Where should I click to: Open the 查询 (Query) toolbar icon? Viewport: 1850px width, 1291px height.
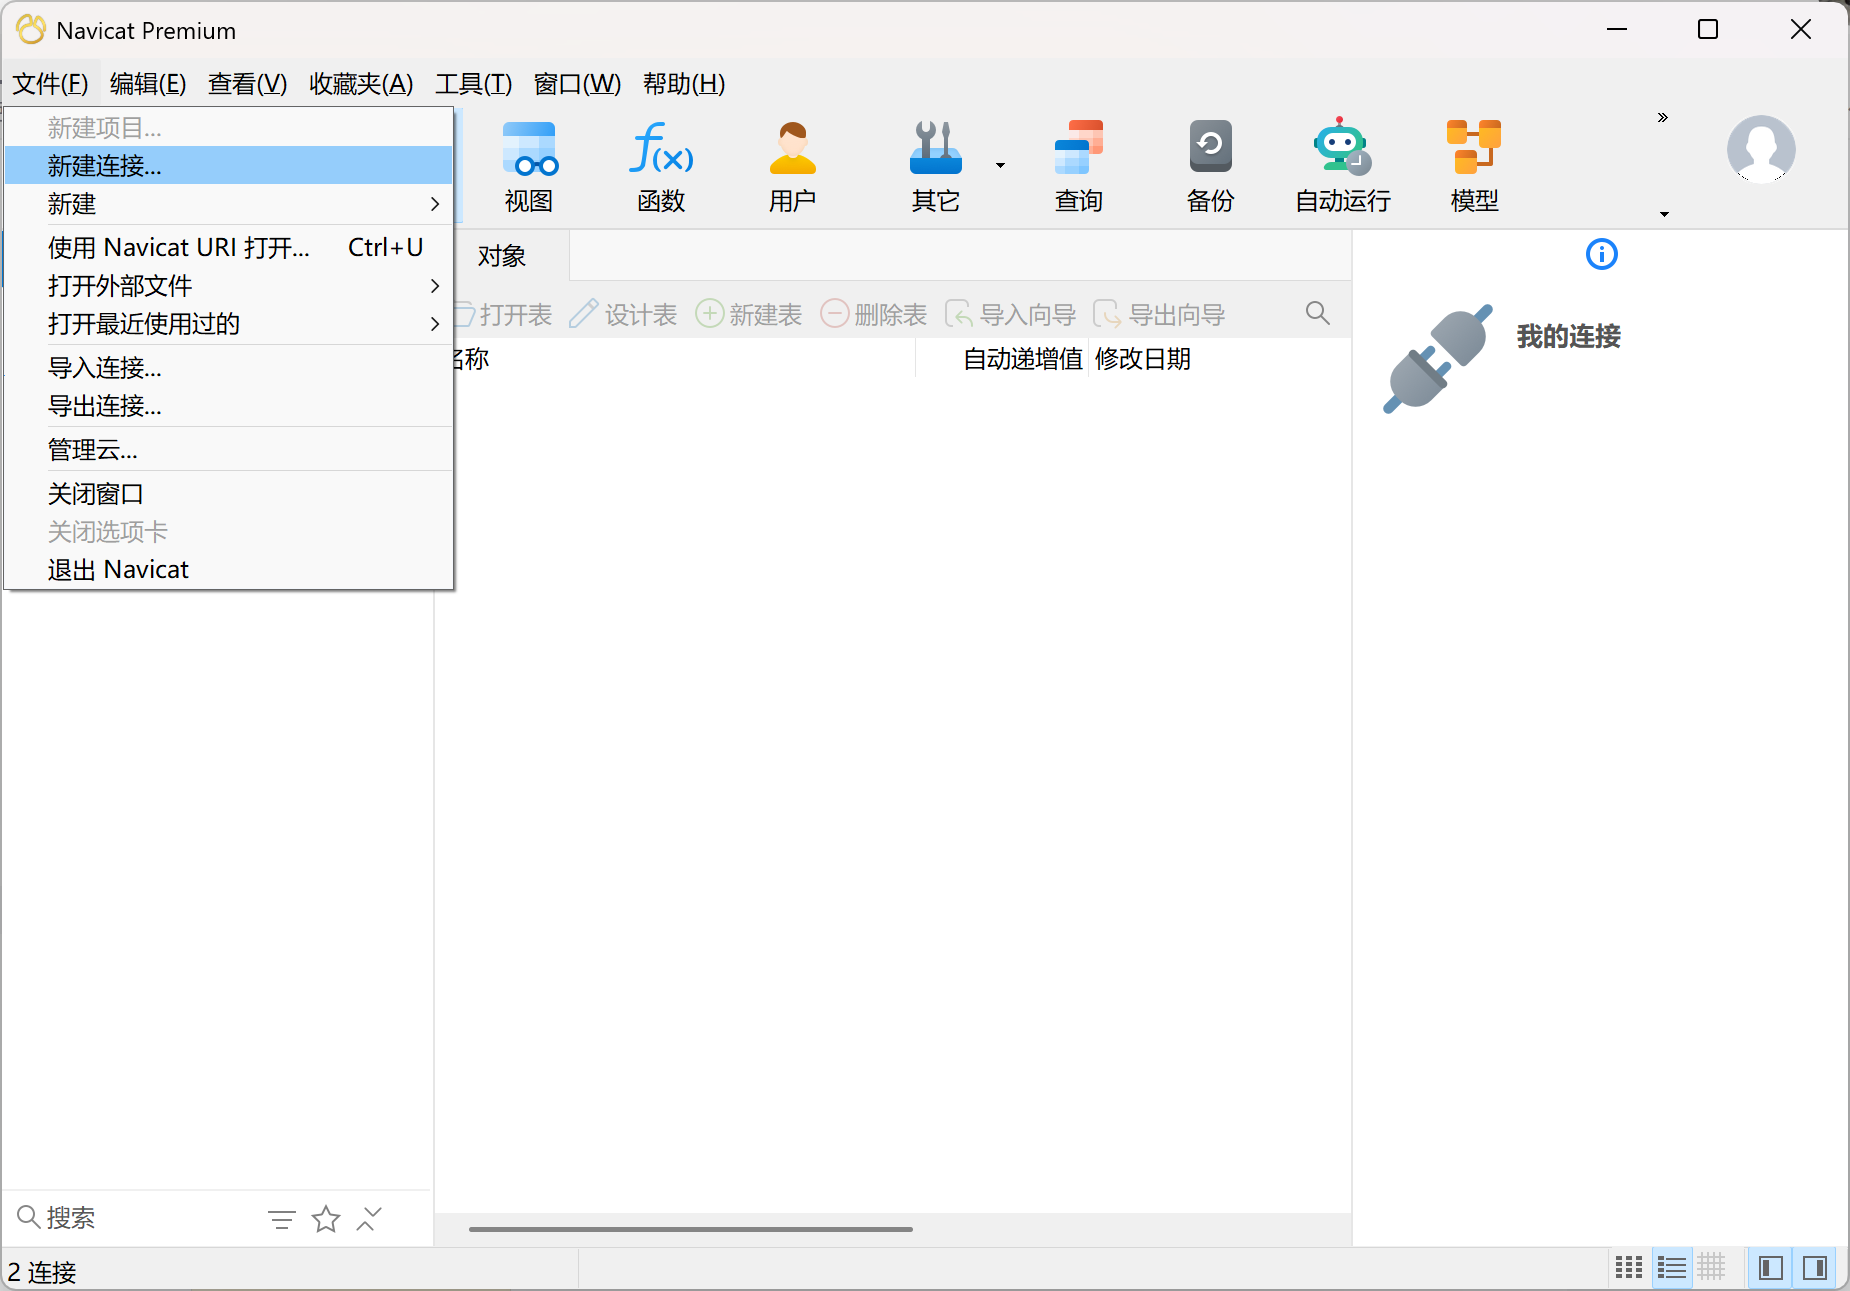pos(1079,166)
